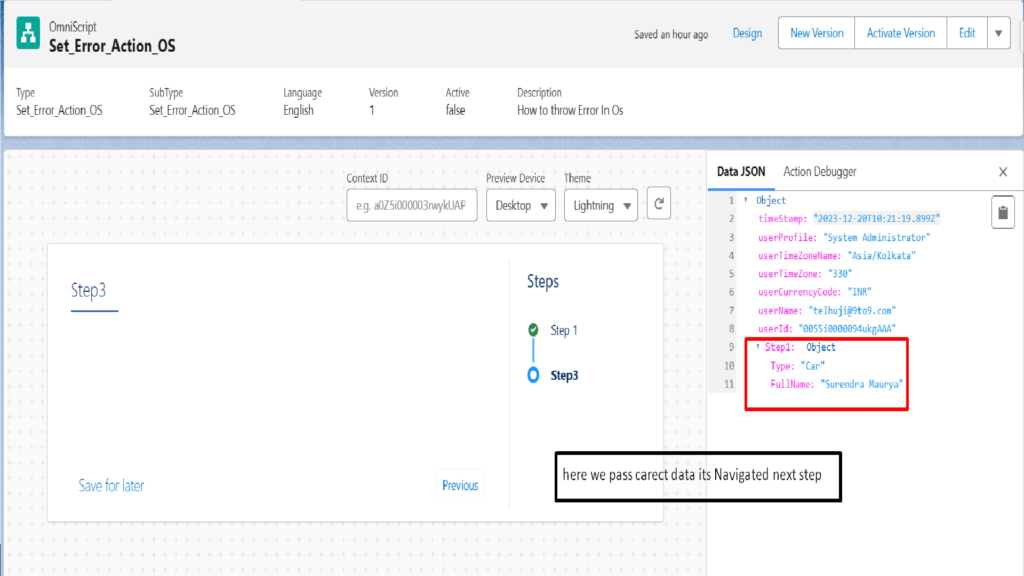Open the Theme Lightning dropdown
The height and width of the screenshot is (576, 1024).
(x=601, y=206)
